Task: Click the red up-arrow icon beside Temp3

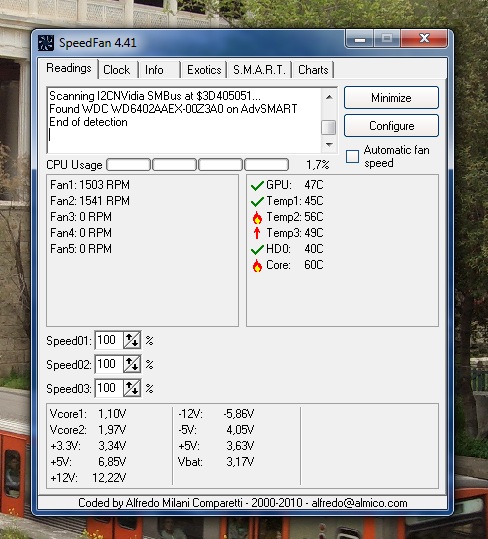Action: click(x=257, y=233)
